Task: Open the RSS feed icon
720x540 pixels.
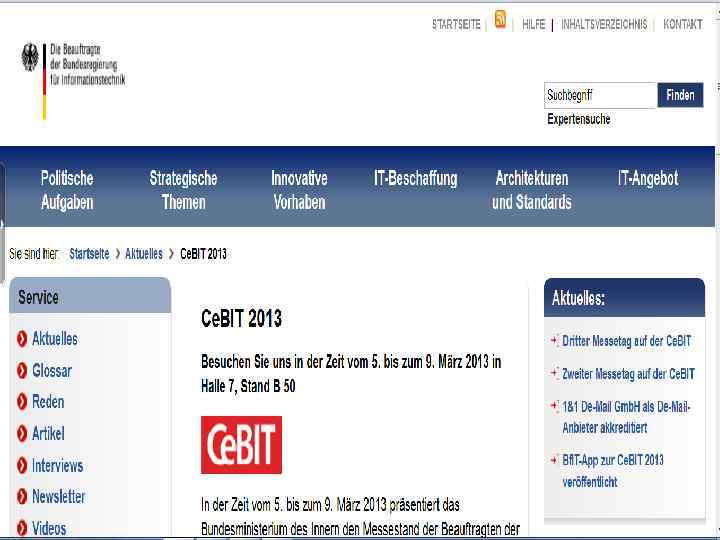Action: click(x=501, y=20)
